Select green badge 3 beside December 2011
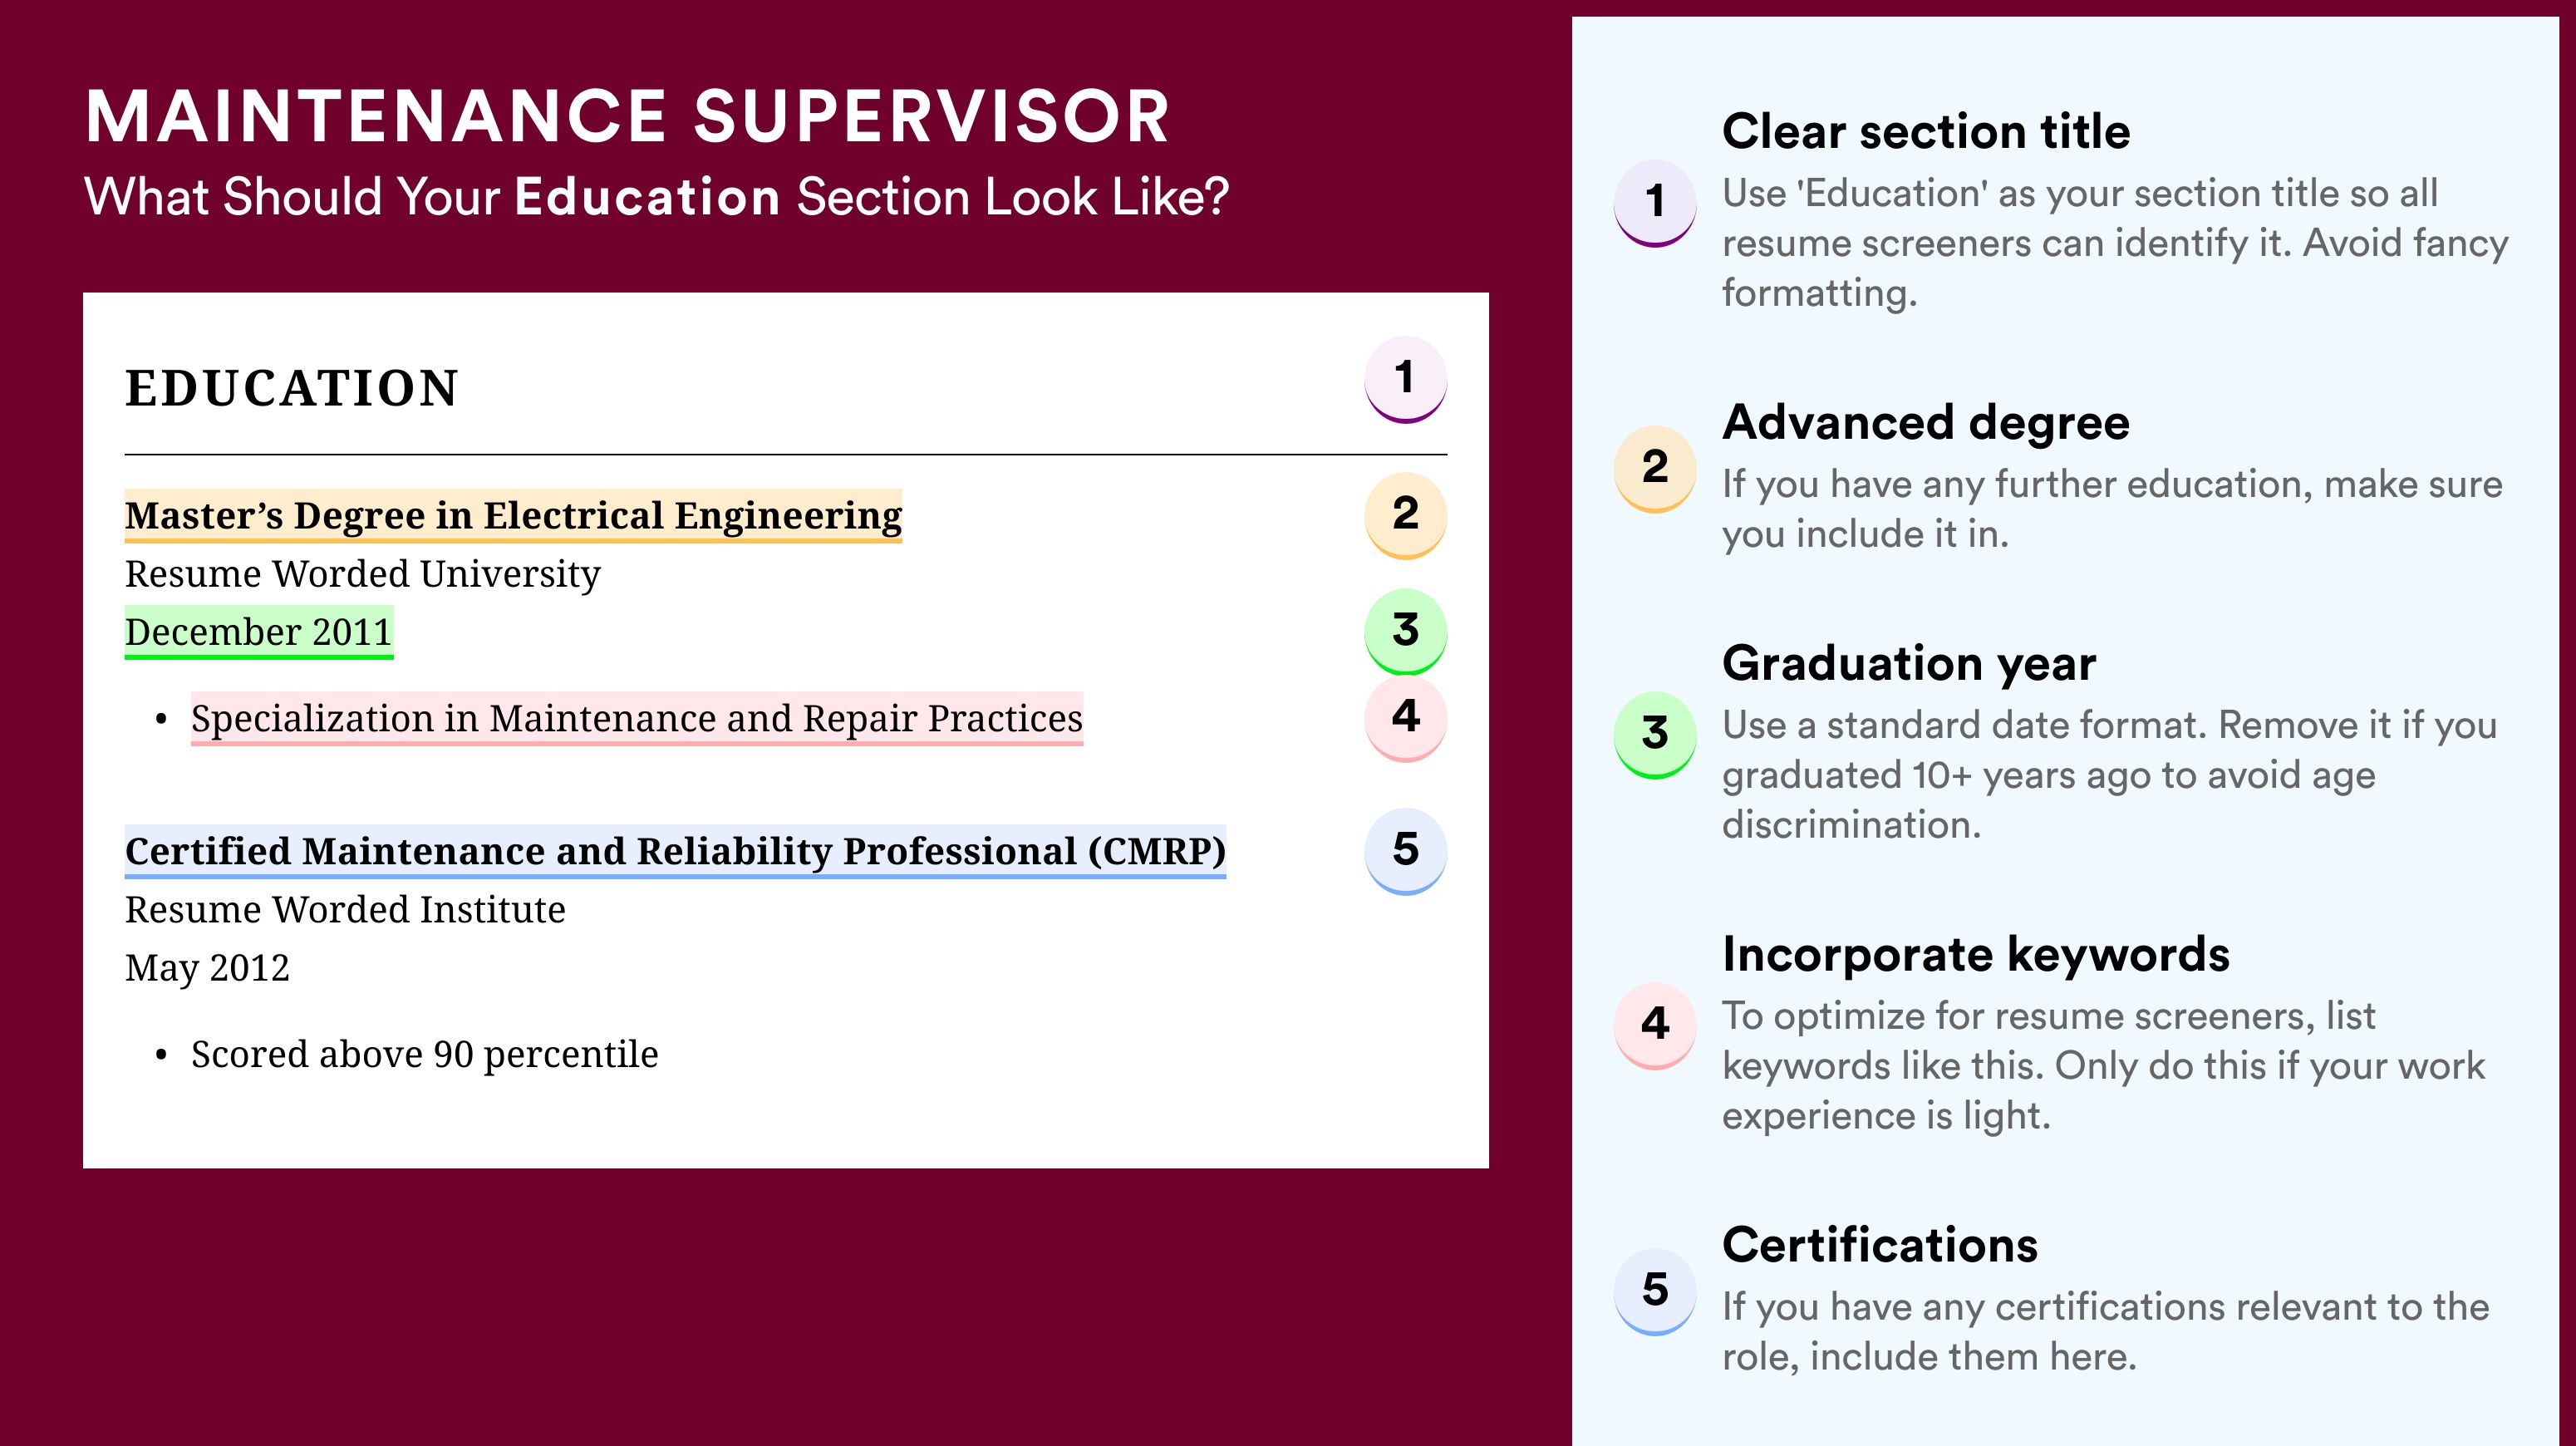2576x1446 pixels. (1405, 631)
